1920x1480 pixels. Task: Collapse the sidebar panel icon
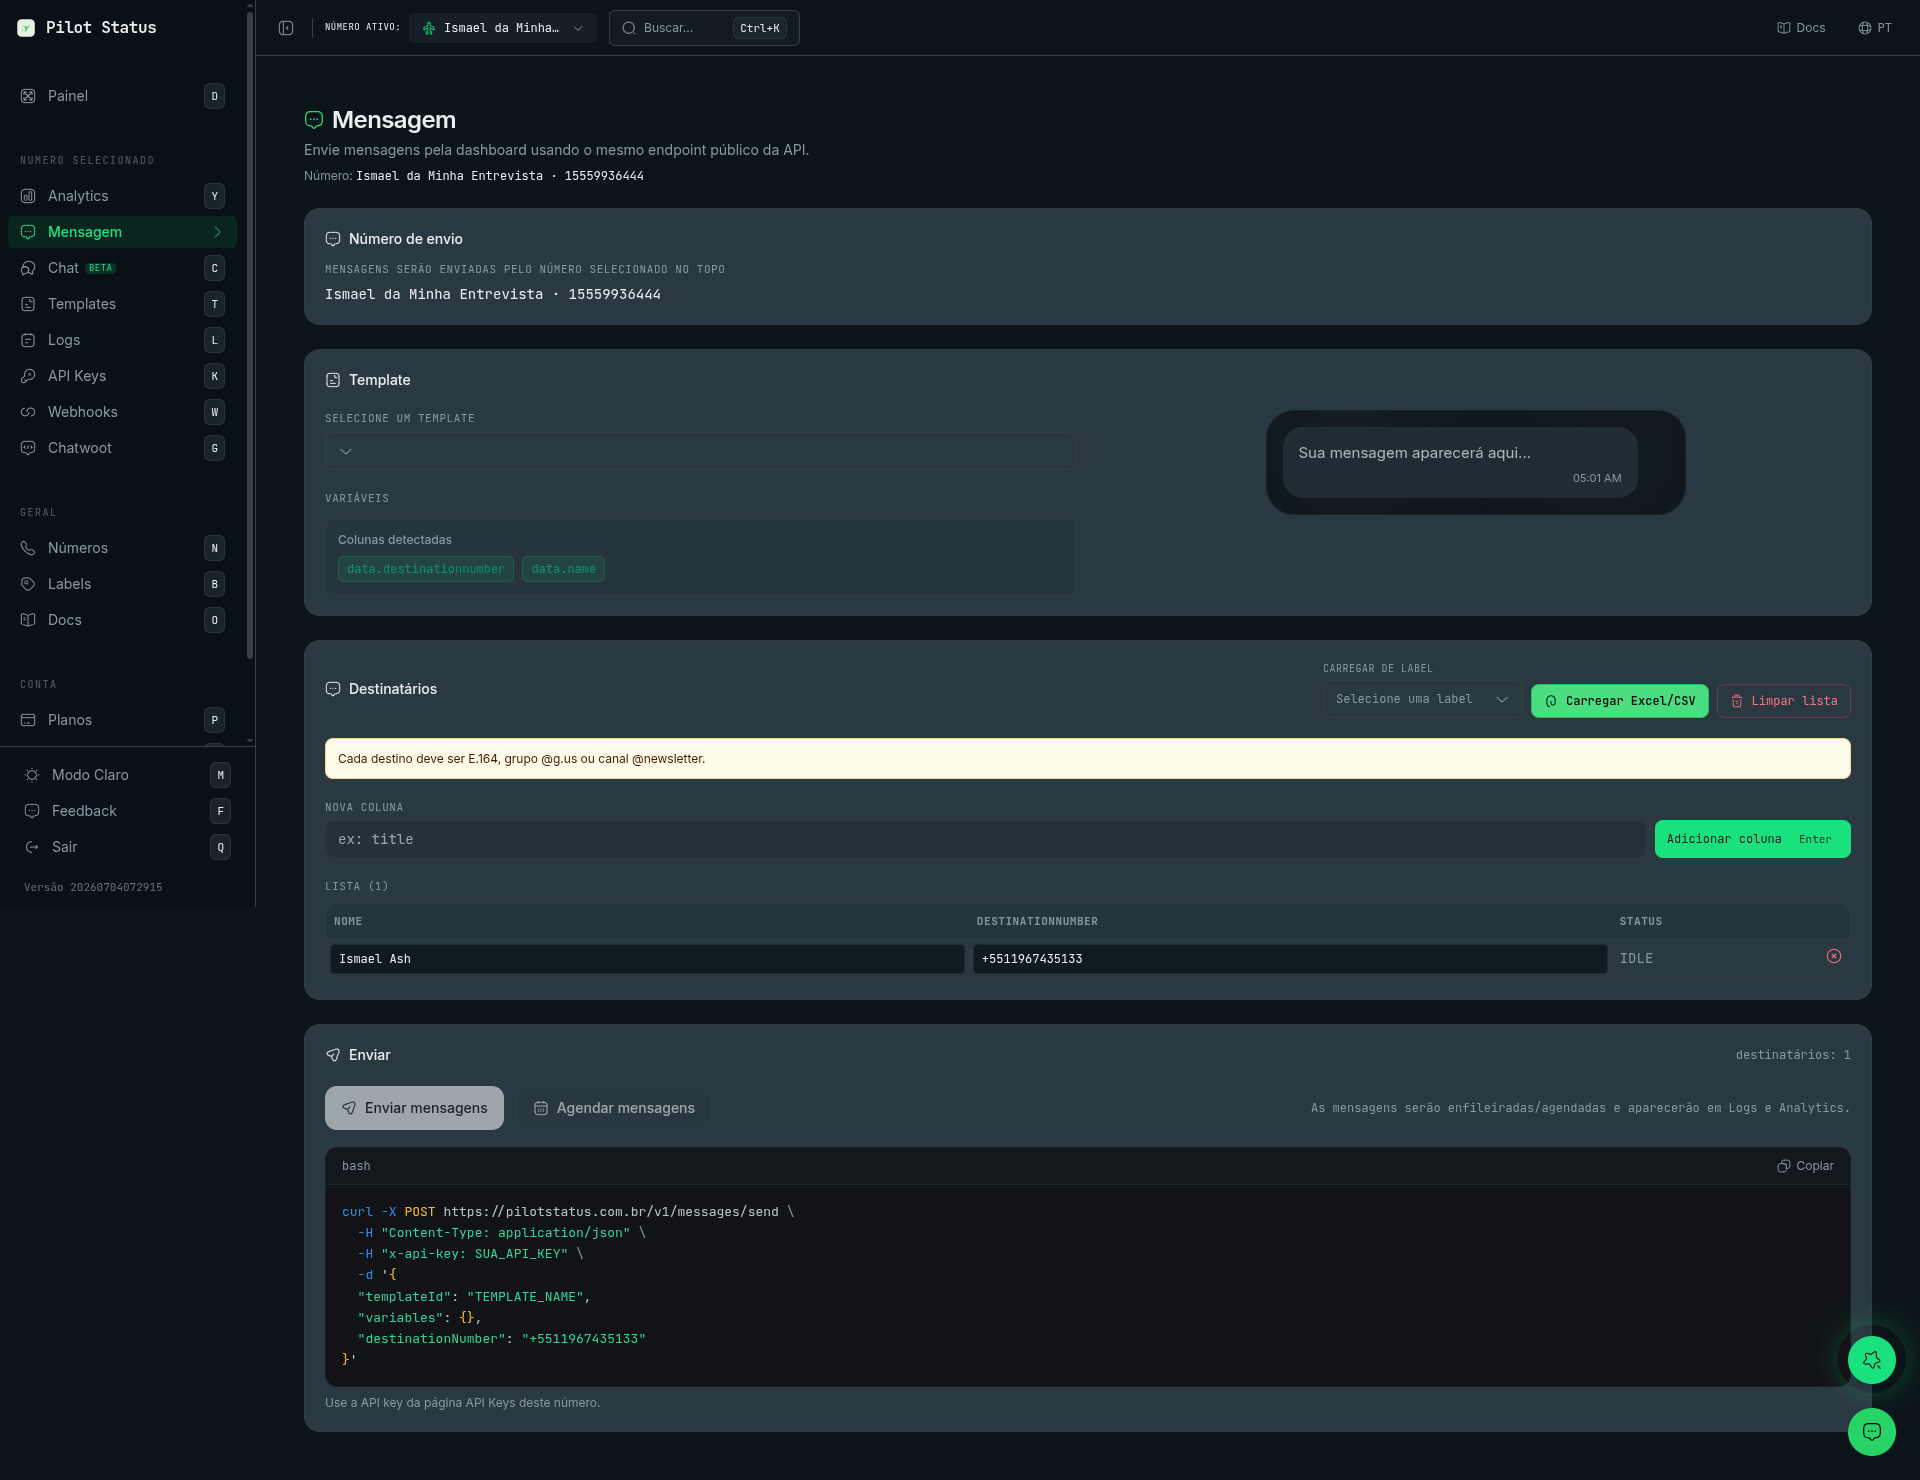click(x=286, y=28)
